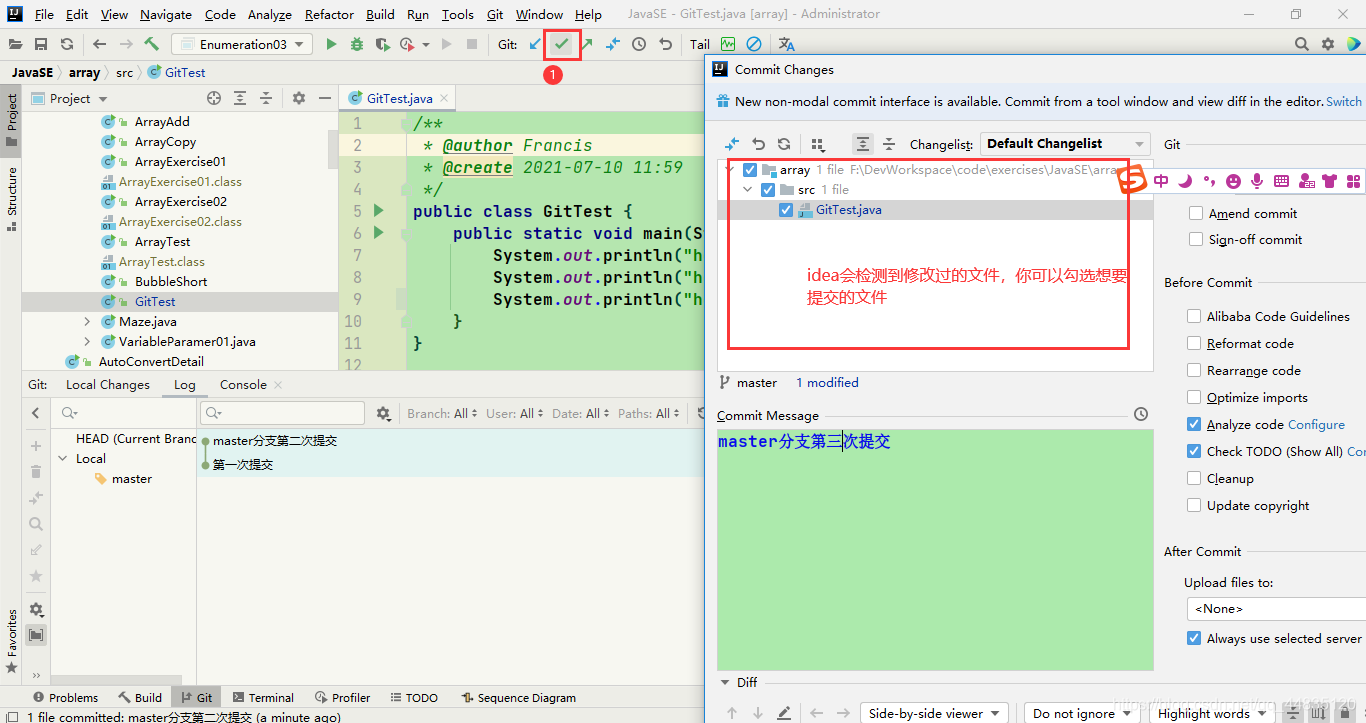This screenshot has height=723, width=1366.
Task: Click locate file target icon in Project panel
Action: [x=213, y=98]
